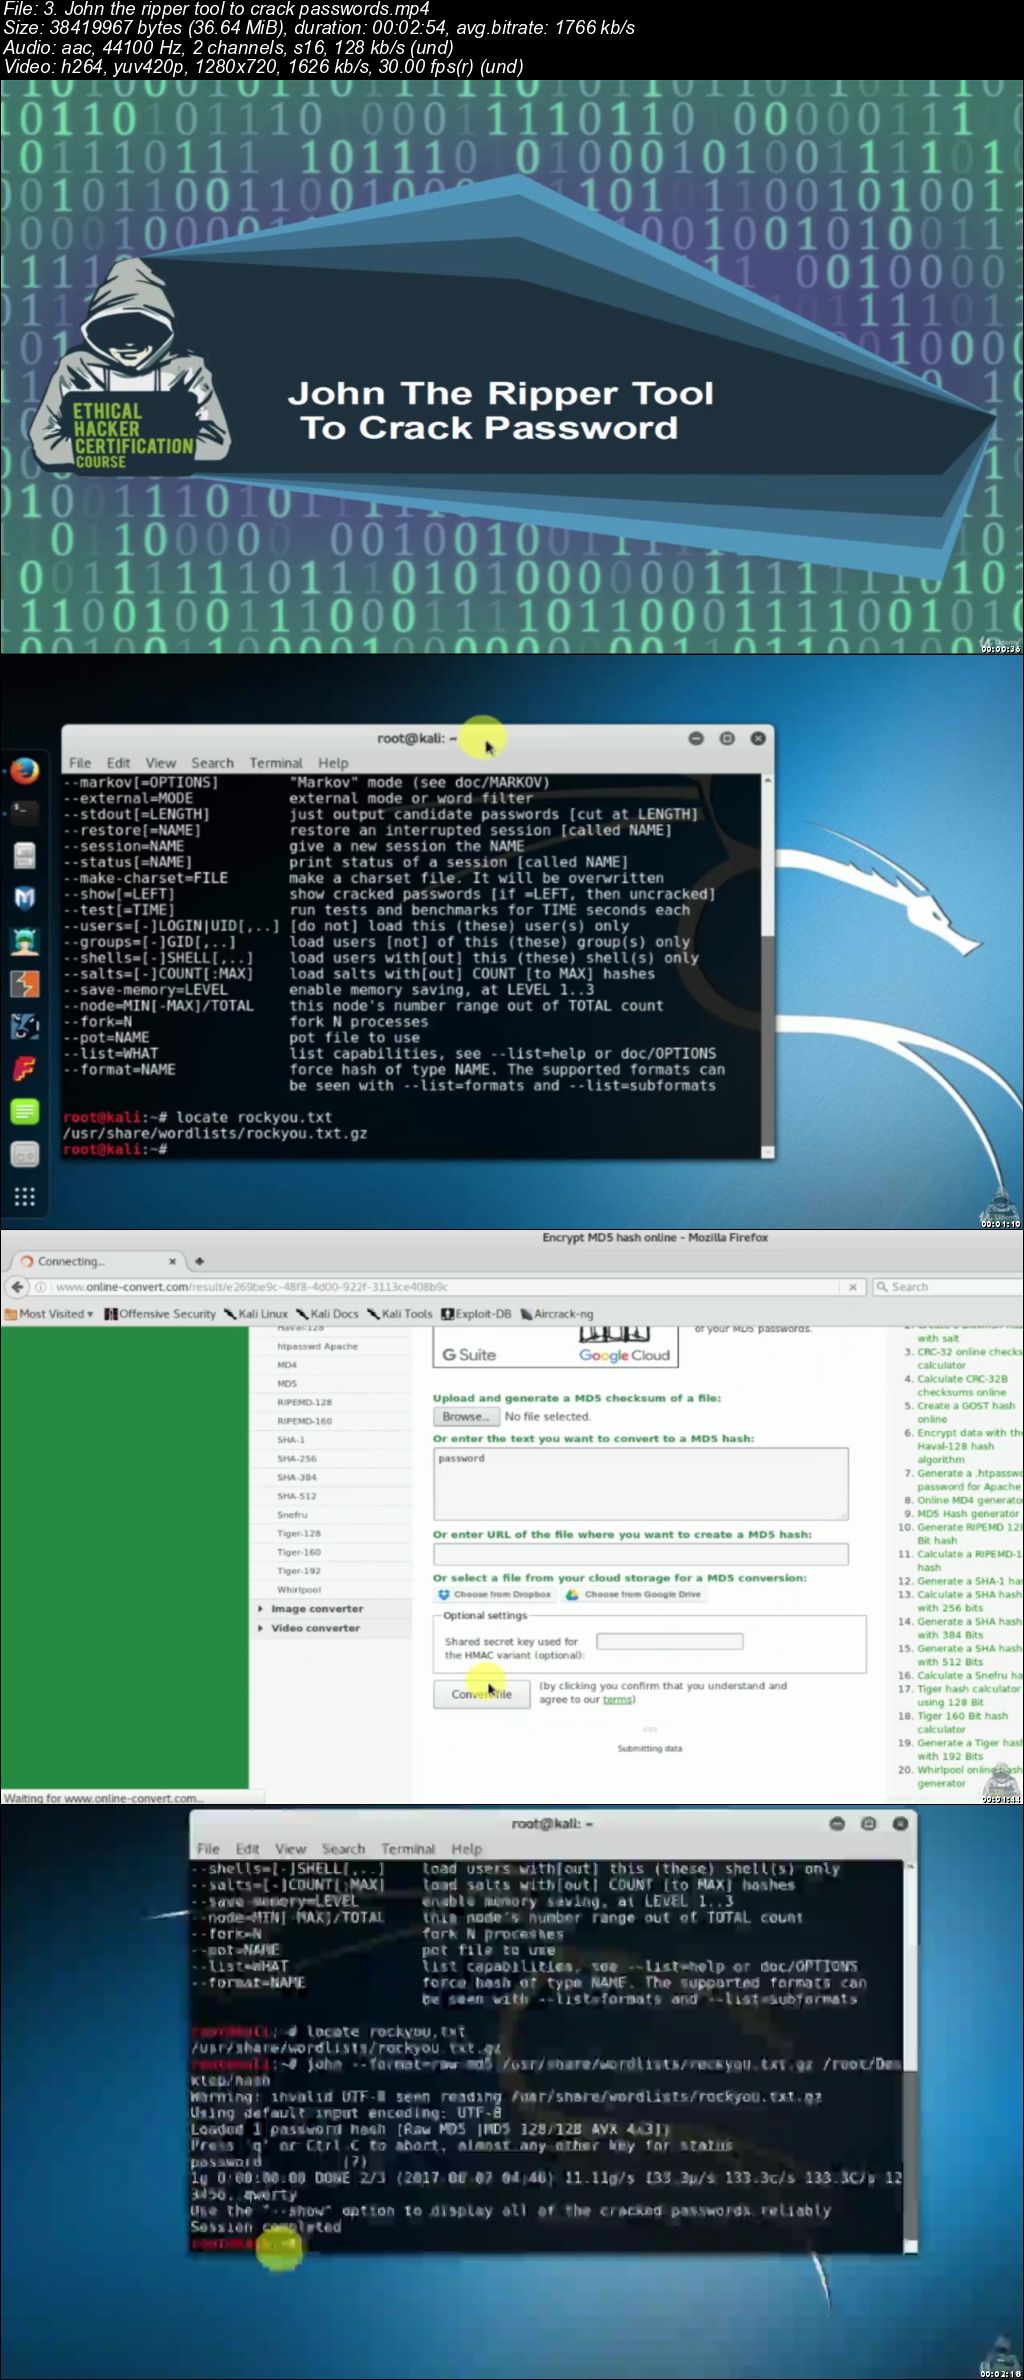Image resolution: width=1024 pixels, height=2380 pixels.
Task: Open Offensive Security bookmark
Action: 160,1313
